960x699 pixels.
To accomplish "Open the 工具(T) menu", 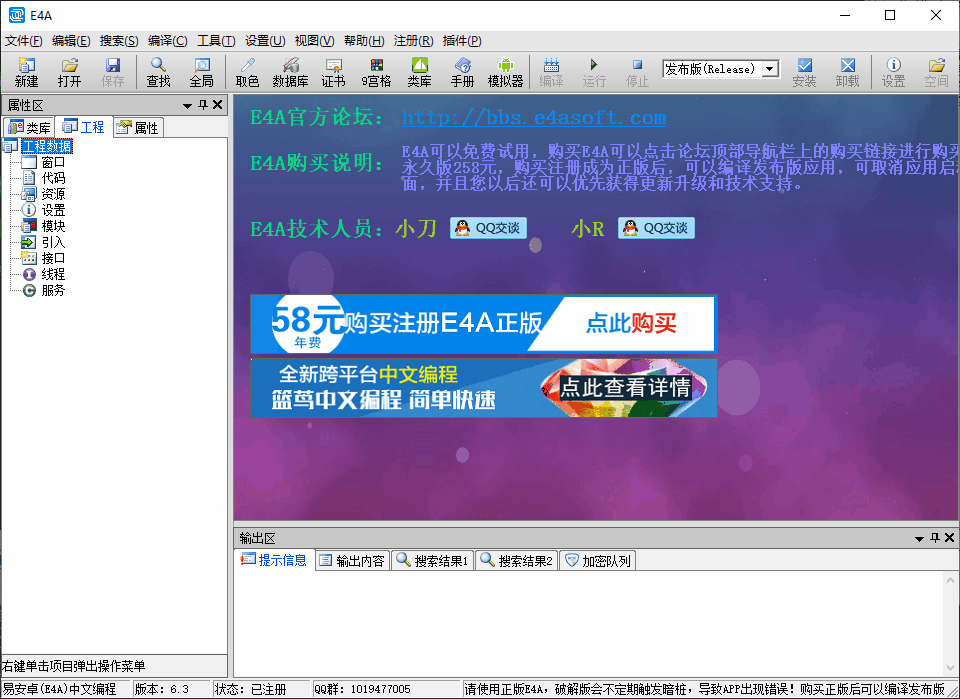I will [216, 41].
